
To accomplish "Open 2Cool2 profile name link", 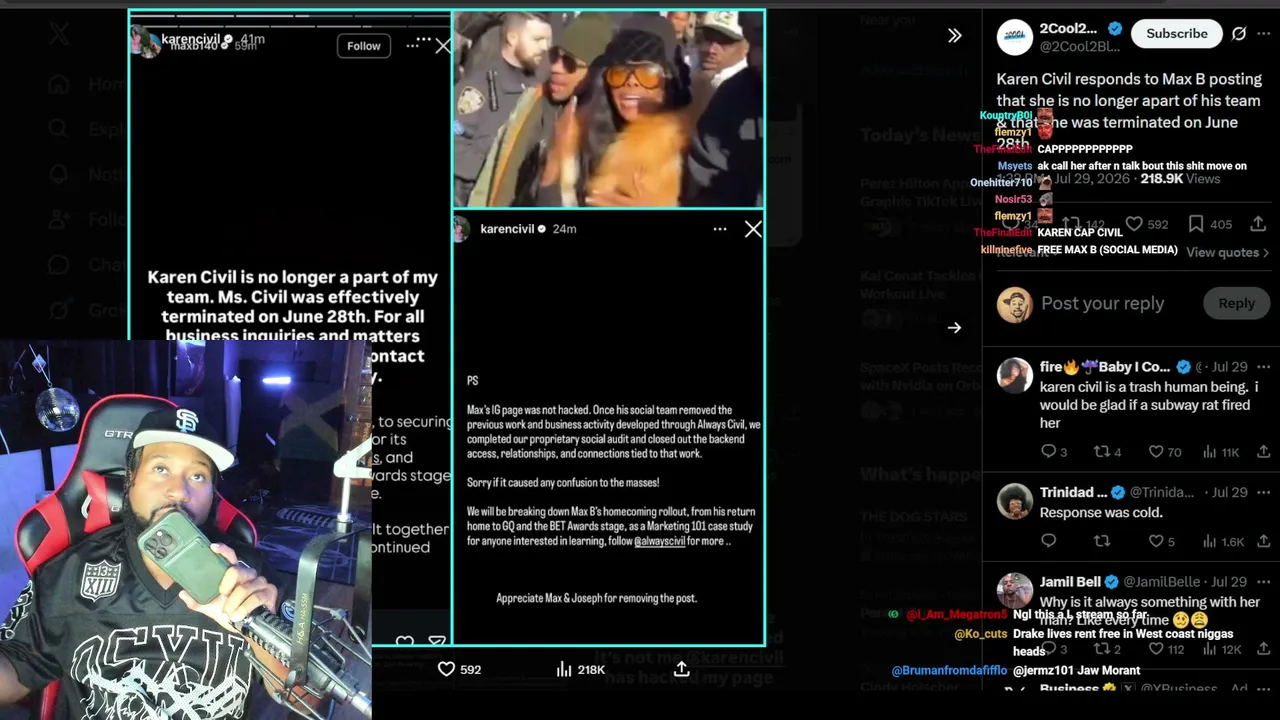I will pos(1068,28).
